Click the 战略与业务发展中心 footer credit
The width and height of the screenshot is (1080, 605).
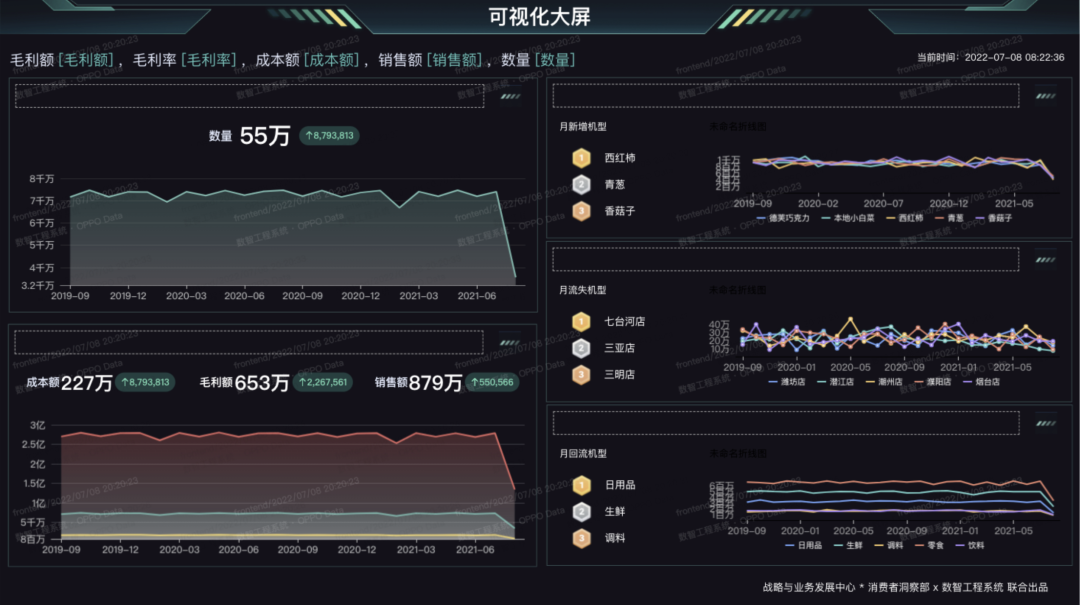pyautogui.click(x=809, y=587)
